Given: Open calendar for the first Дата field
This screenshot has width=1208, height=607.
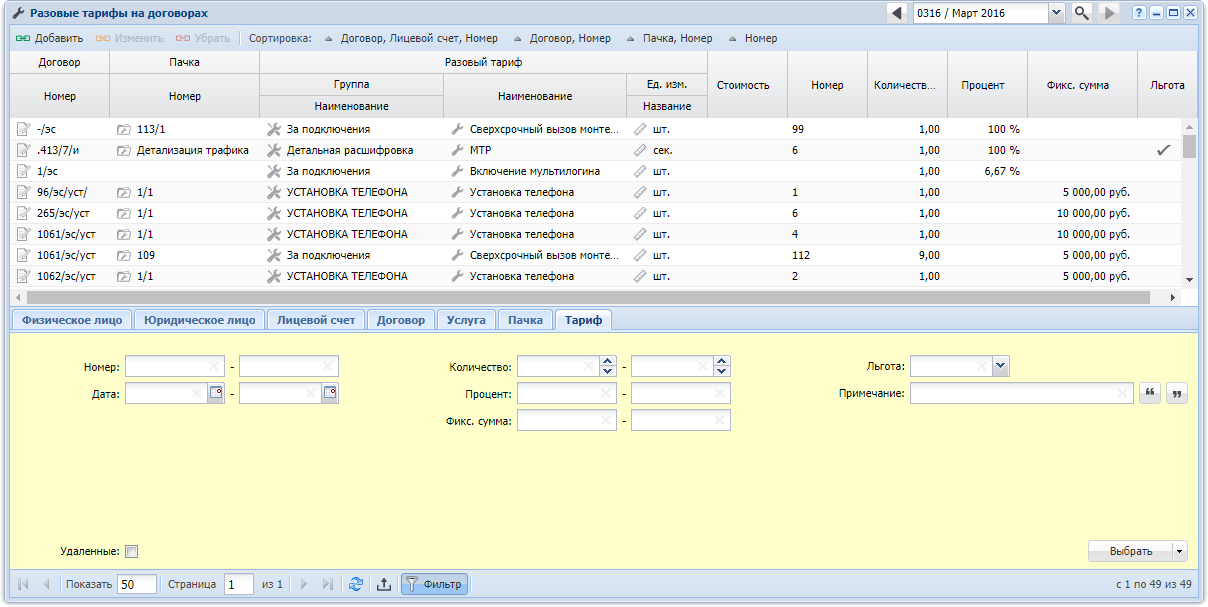Looking at the screenshot, I should [216, 394].
